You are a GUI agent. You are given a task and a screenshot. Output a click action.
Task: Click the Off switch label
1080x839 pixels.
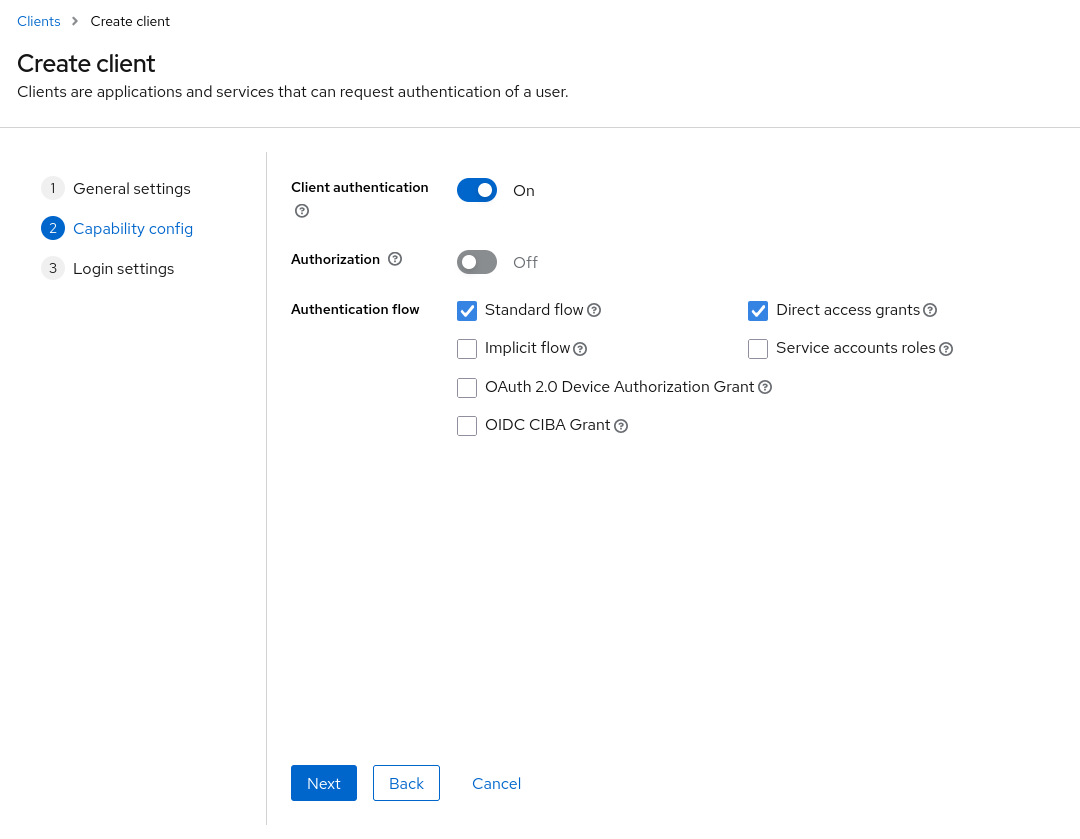coord(526,262)
